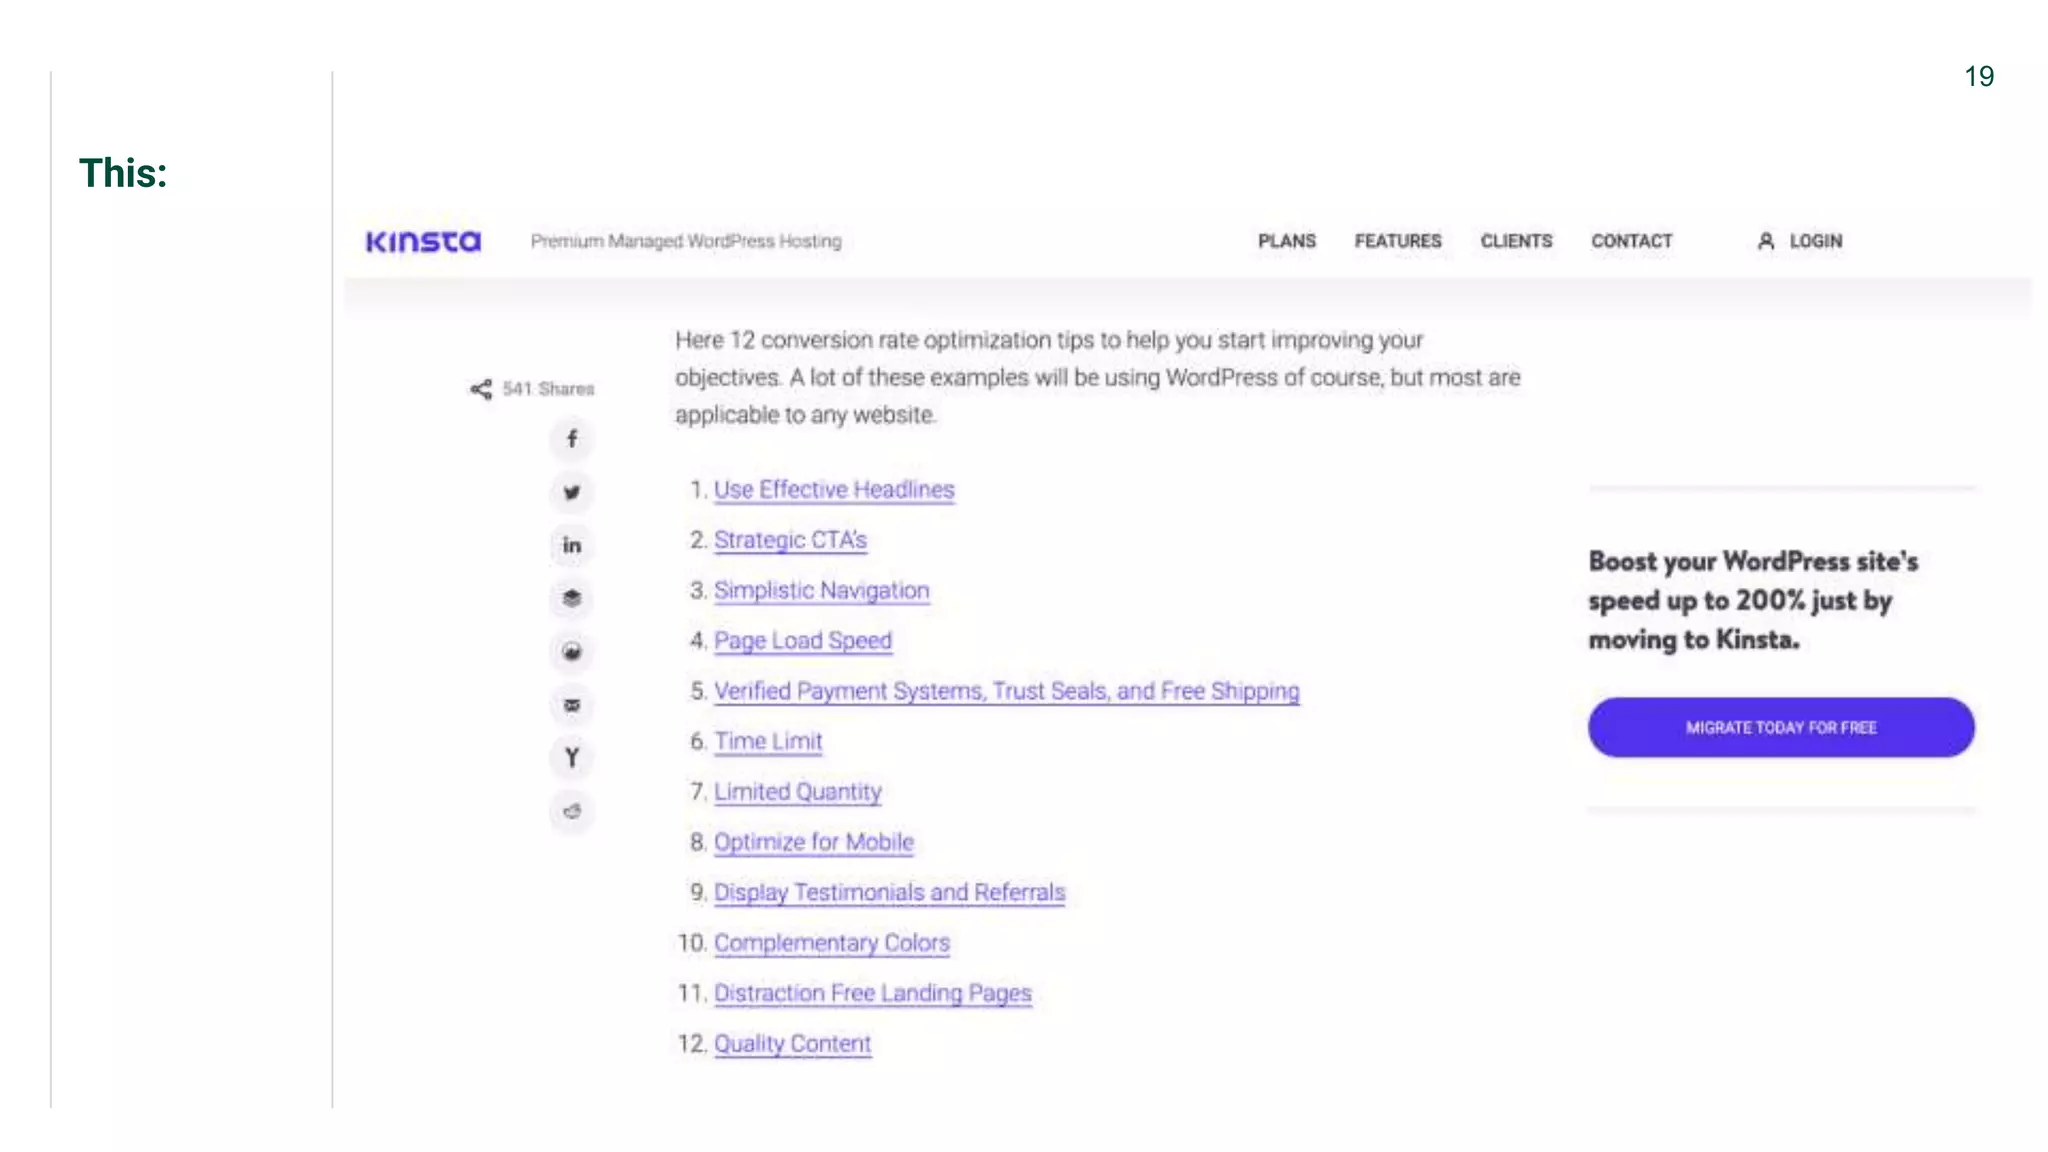Go to the Quality Content section
This screenshot has width=2048, height=1152.
(x=792, y=1044)
